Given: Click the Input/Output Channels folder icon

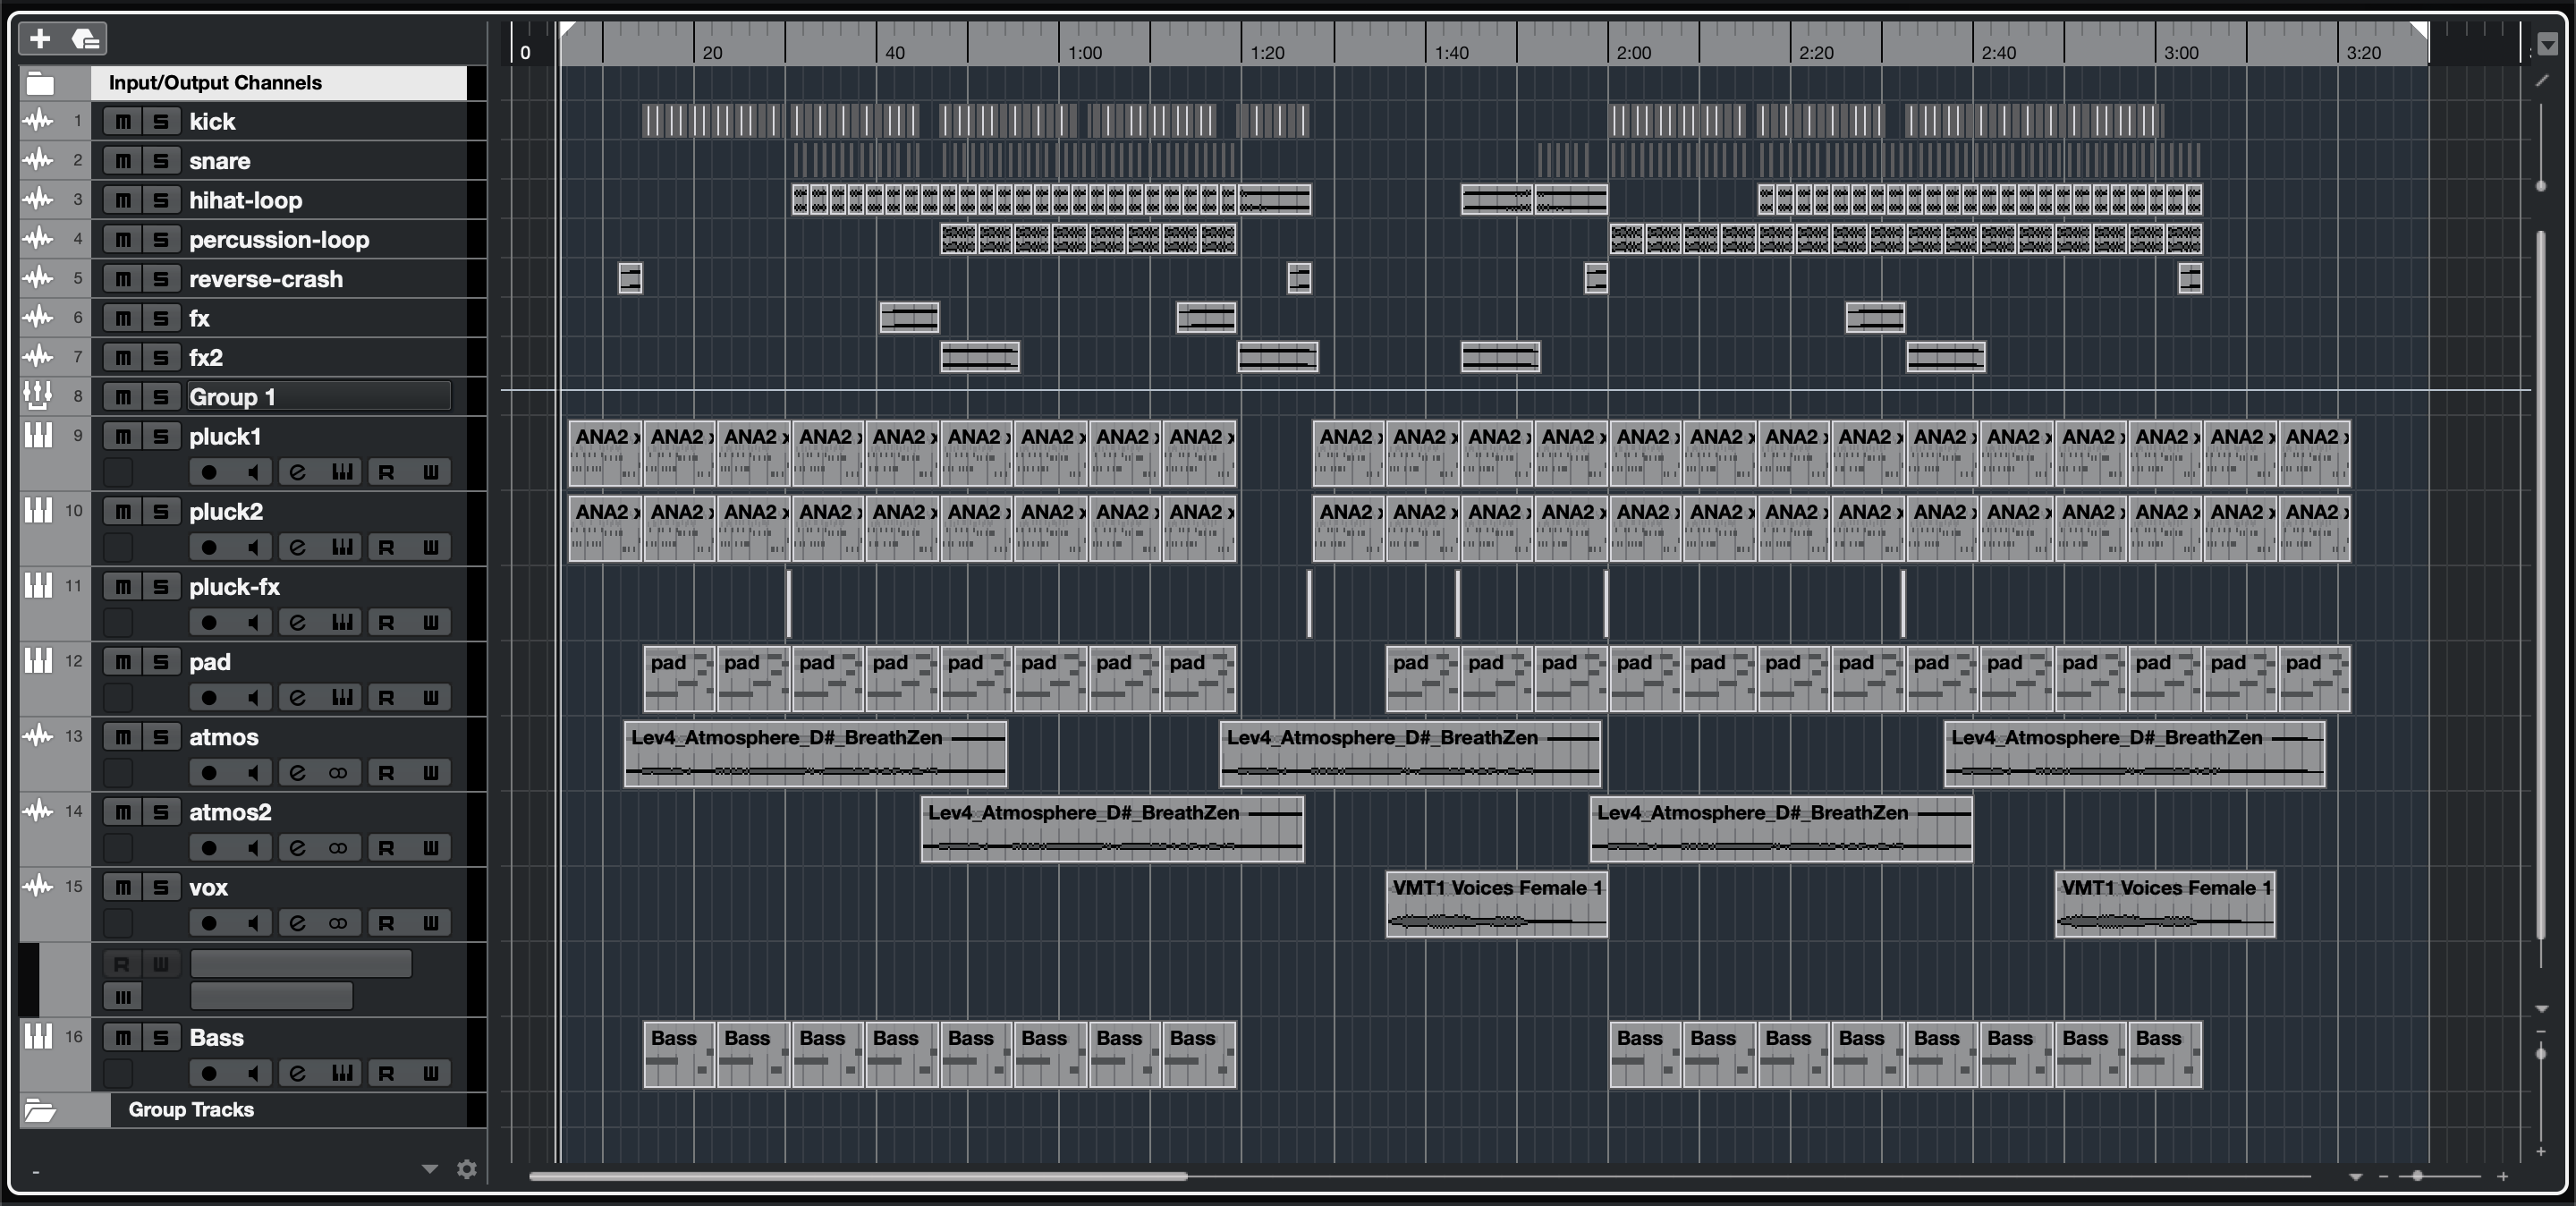Looking at the screenshot, I should (40, 83).
